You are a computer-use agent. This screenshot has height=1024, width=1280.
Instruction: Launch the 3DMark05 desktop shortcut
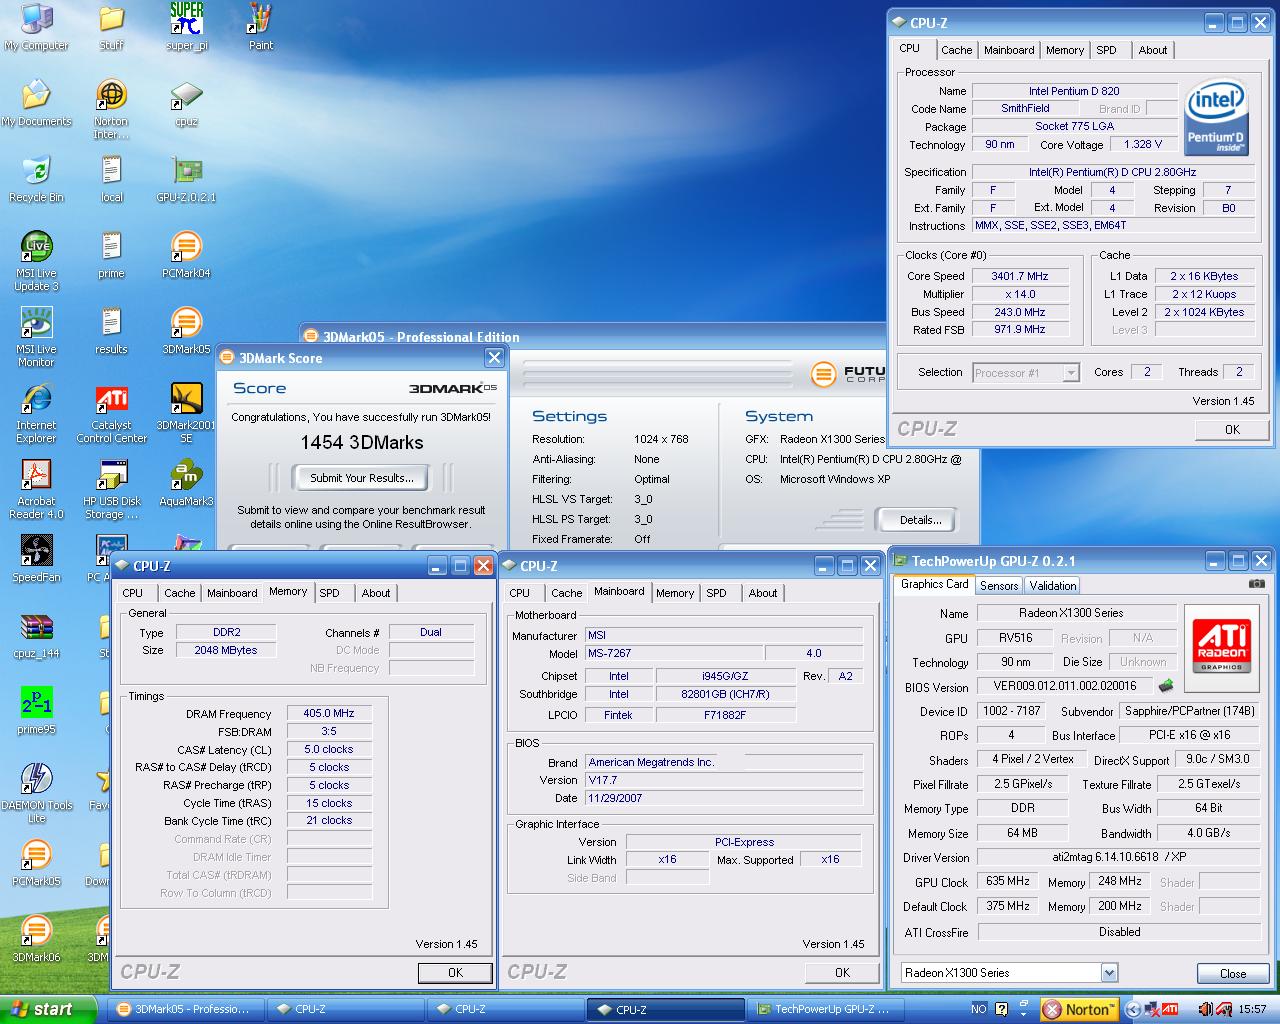186,331
